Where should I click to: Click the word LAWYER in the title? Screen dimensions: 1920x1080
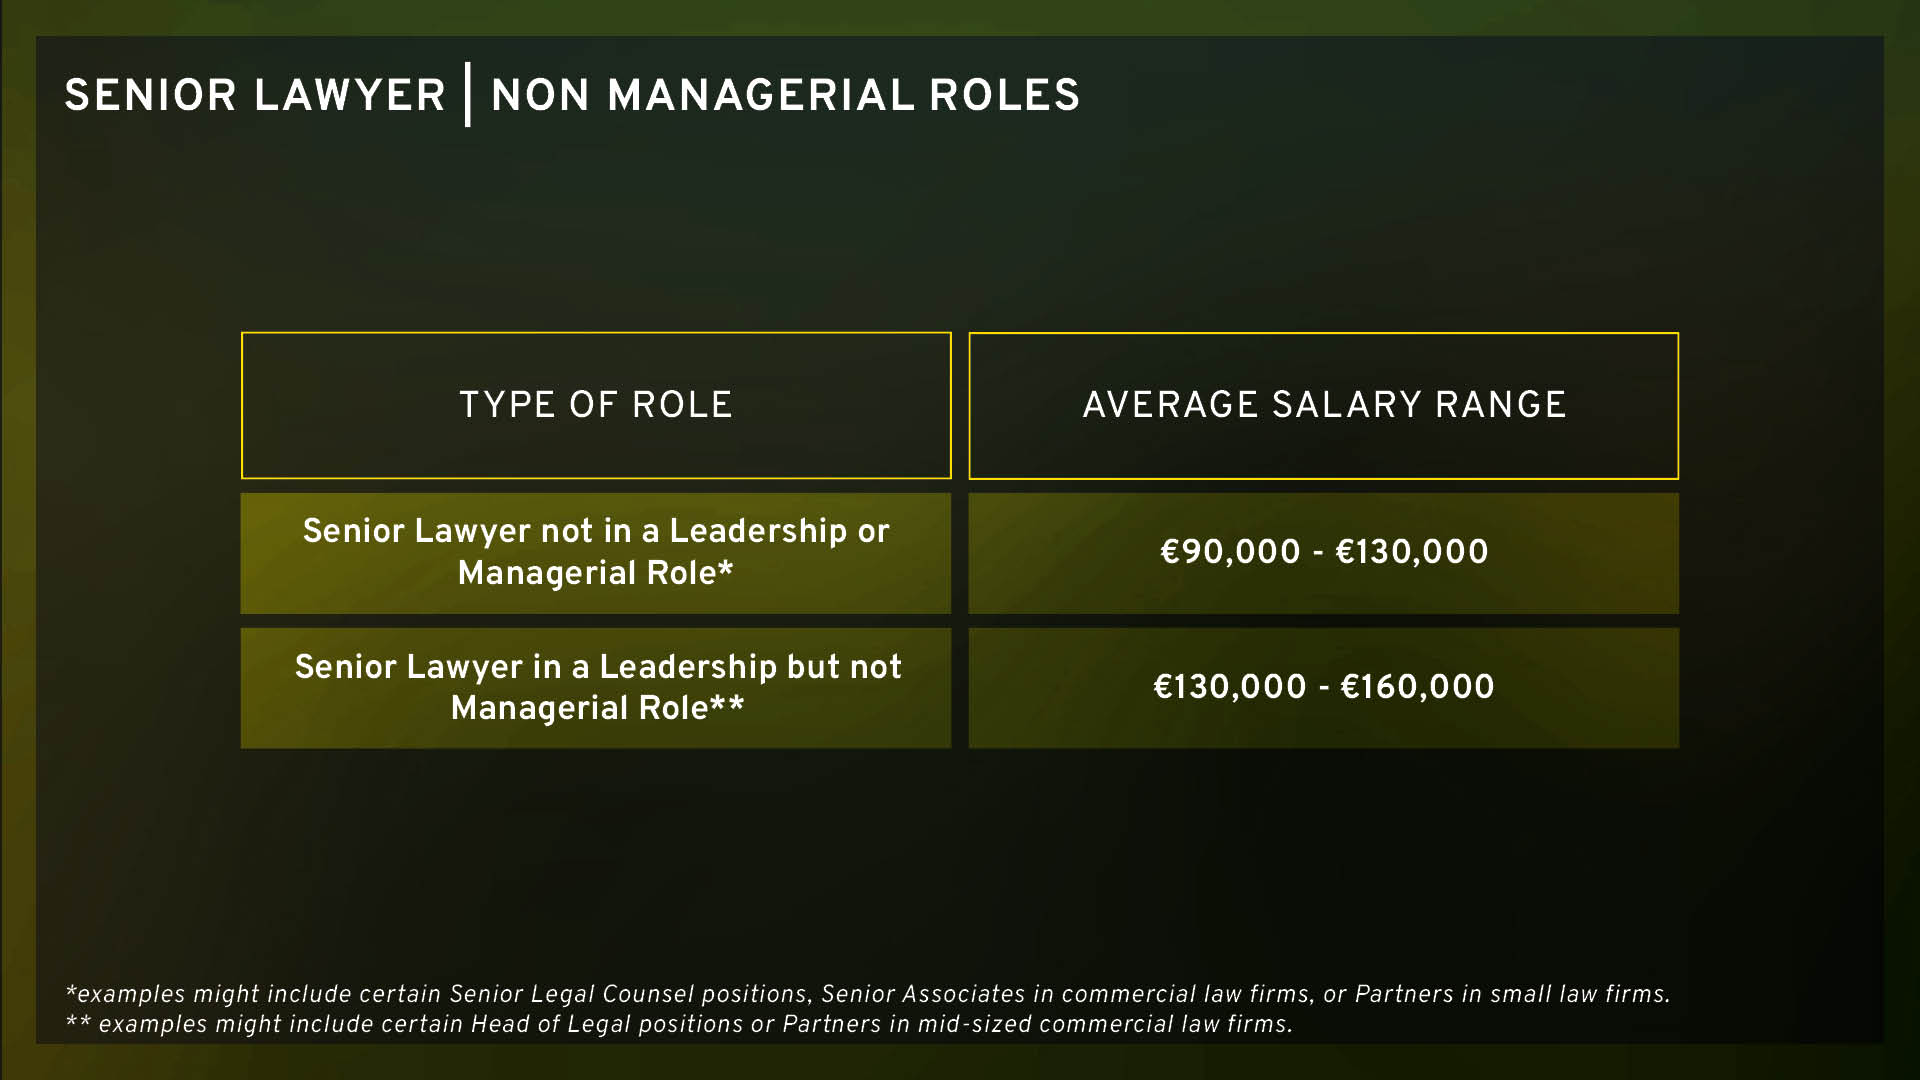click(349, 96)
